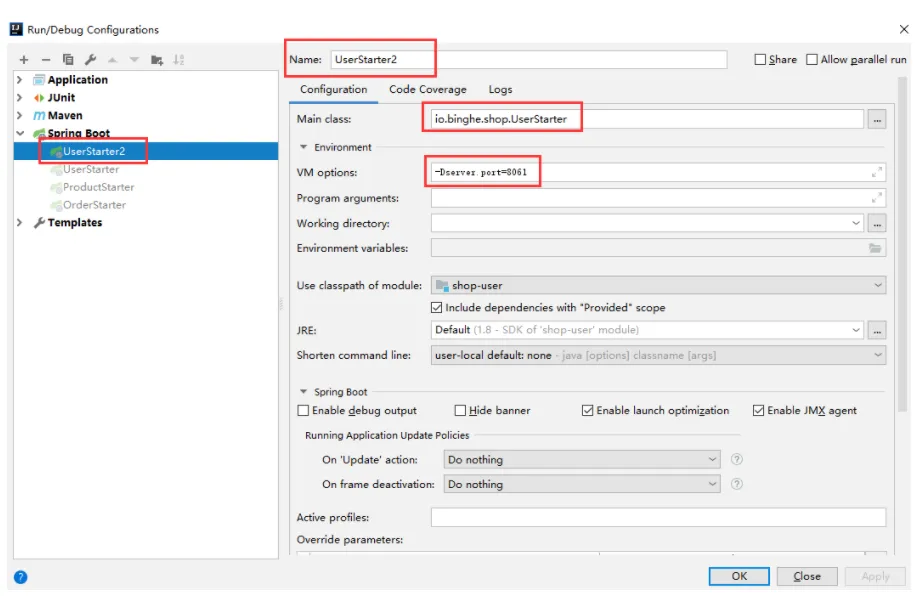The image size is (917, 603).
Task: Click the Apply button
Action: pos(875,576)
